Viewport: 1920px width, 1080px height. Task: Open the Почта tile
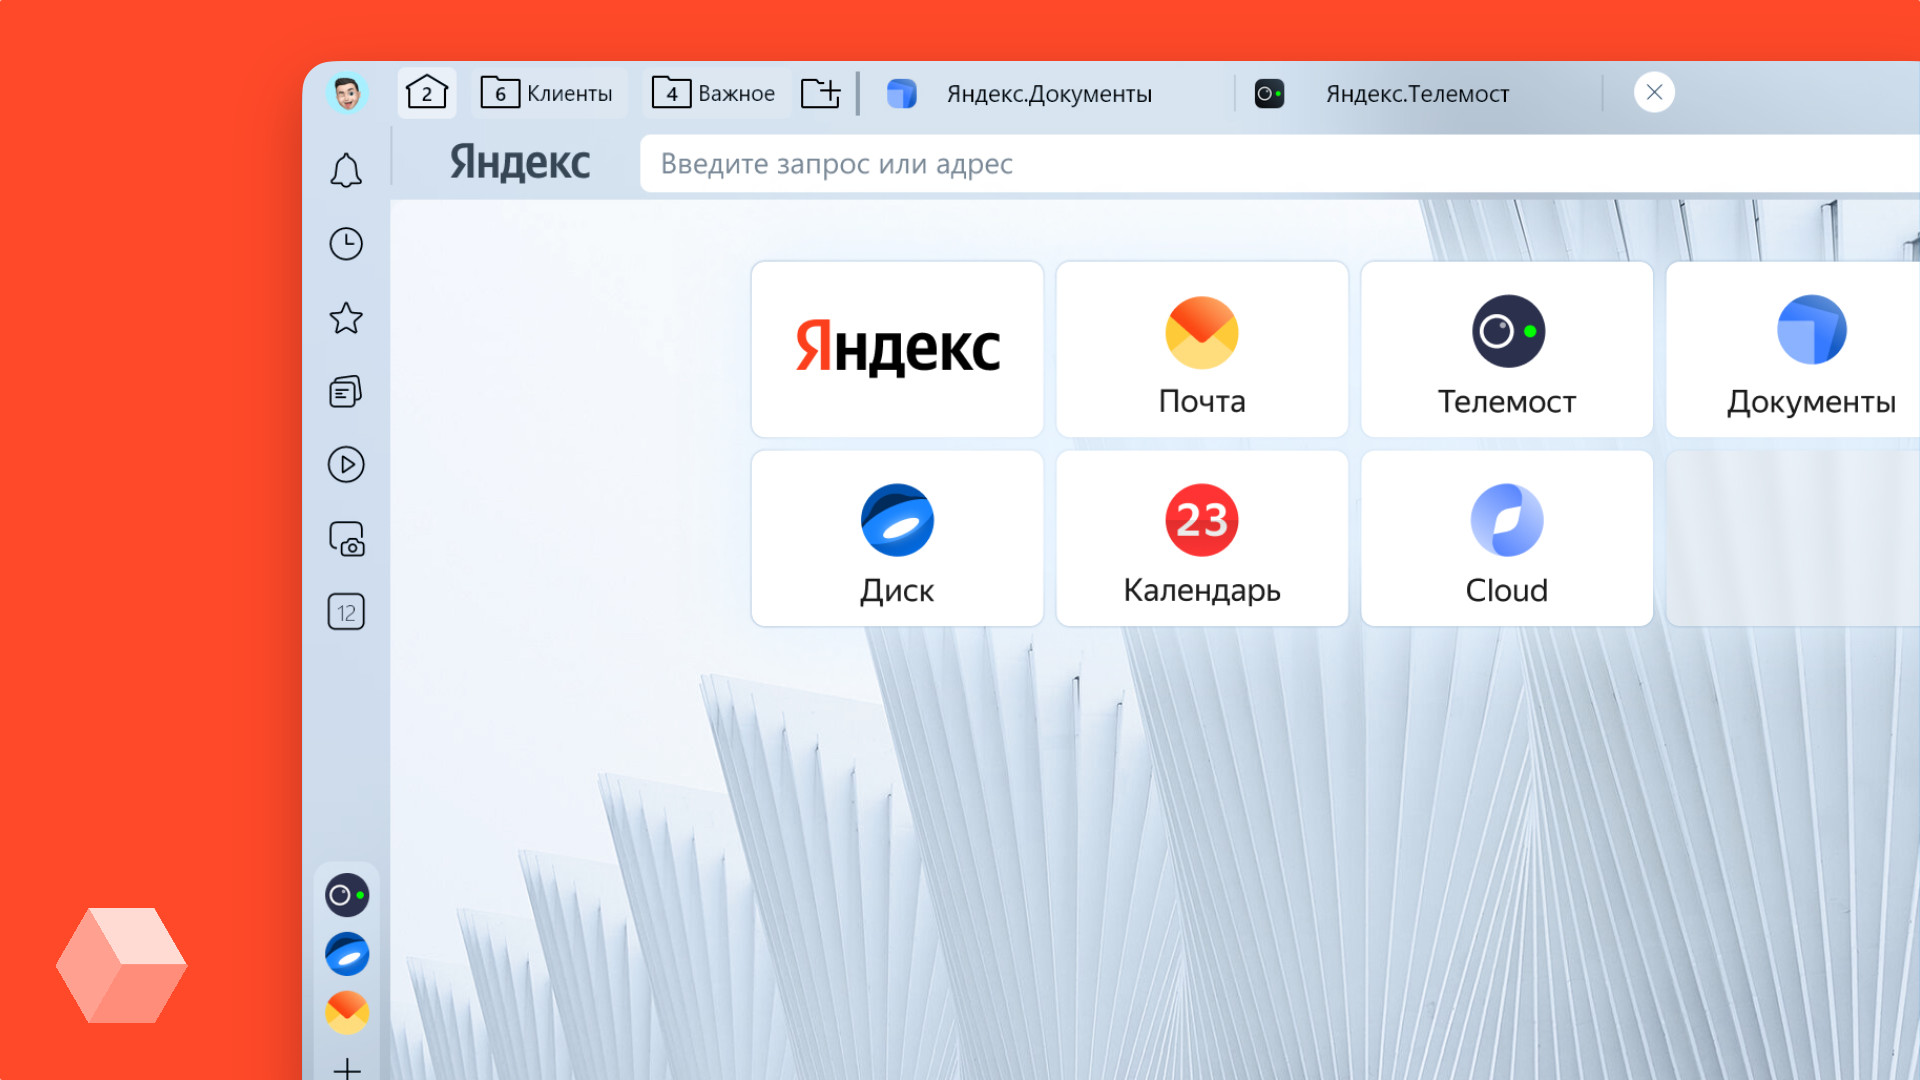1202,349
